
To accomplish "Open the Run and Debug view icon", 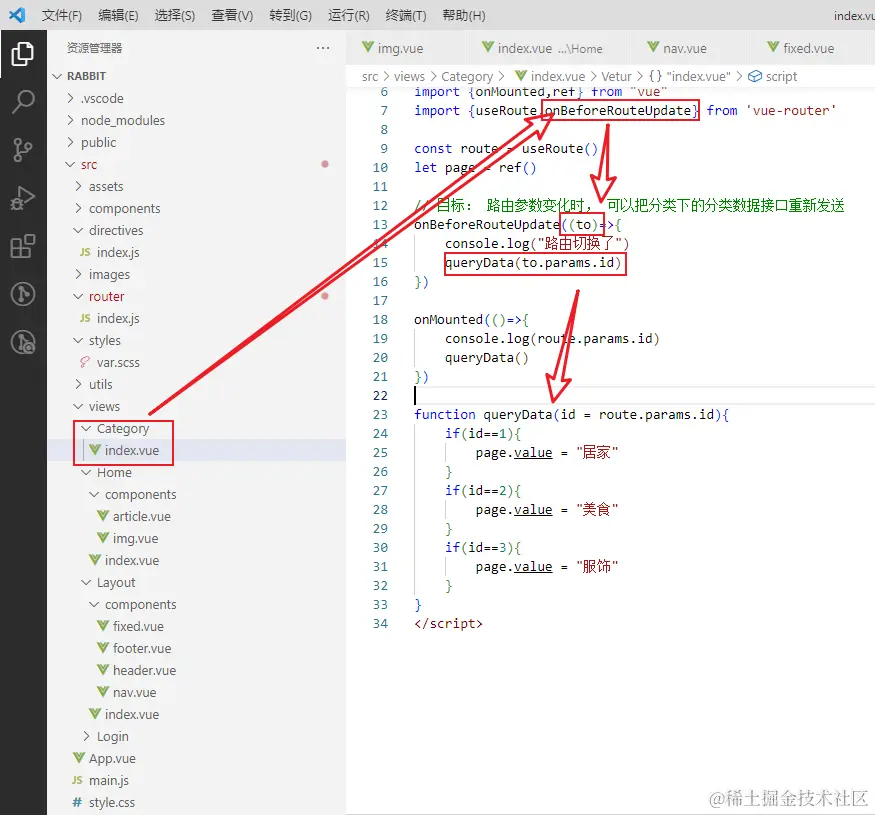I will tap(23, 198).
